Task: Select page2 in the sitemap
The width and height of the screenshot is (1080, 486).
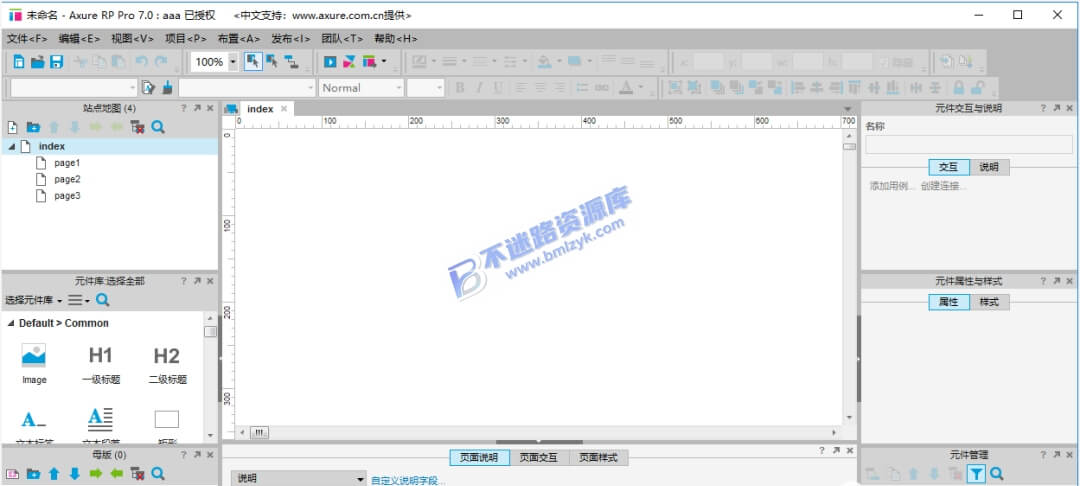Action: click(x=68, y=180)
